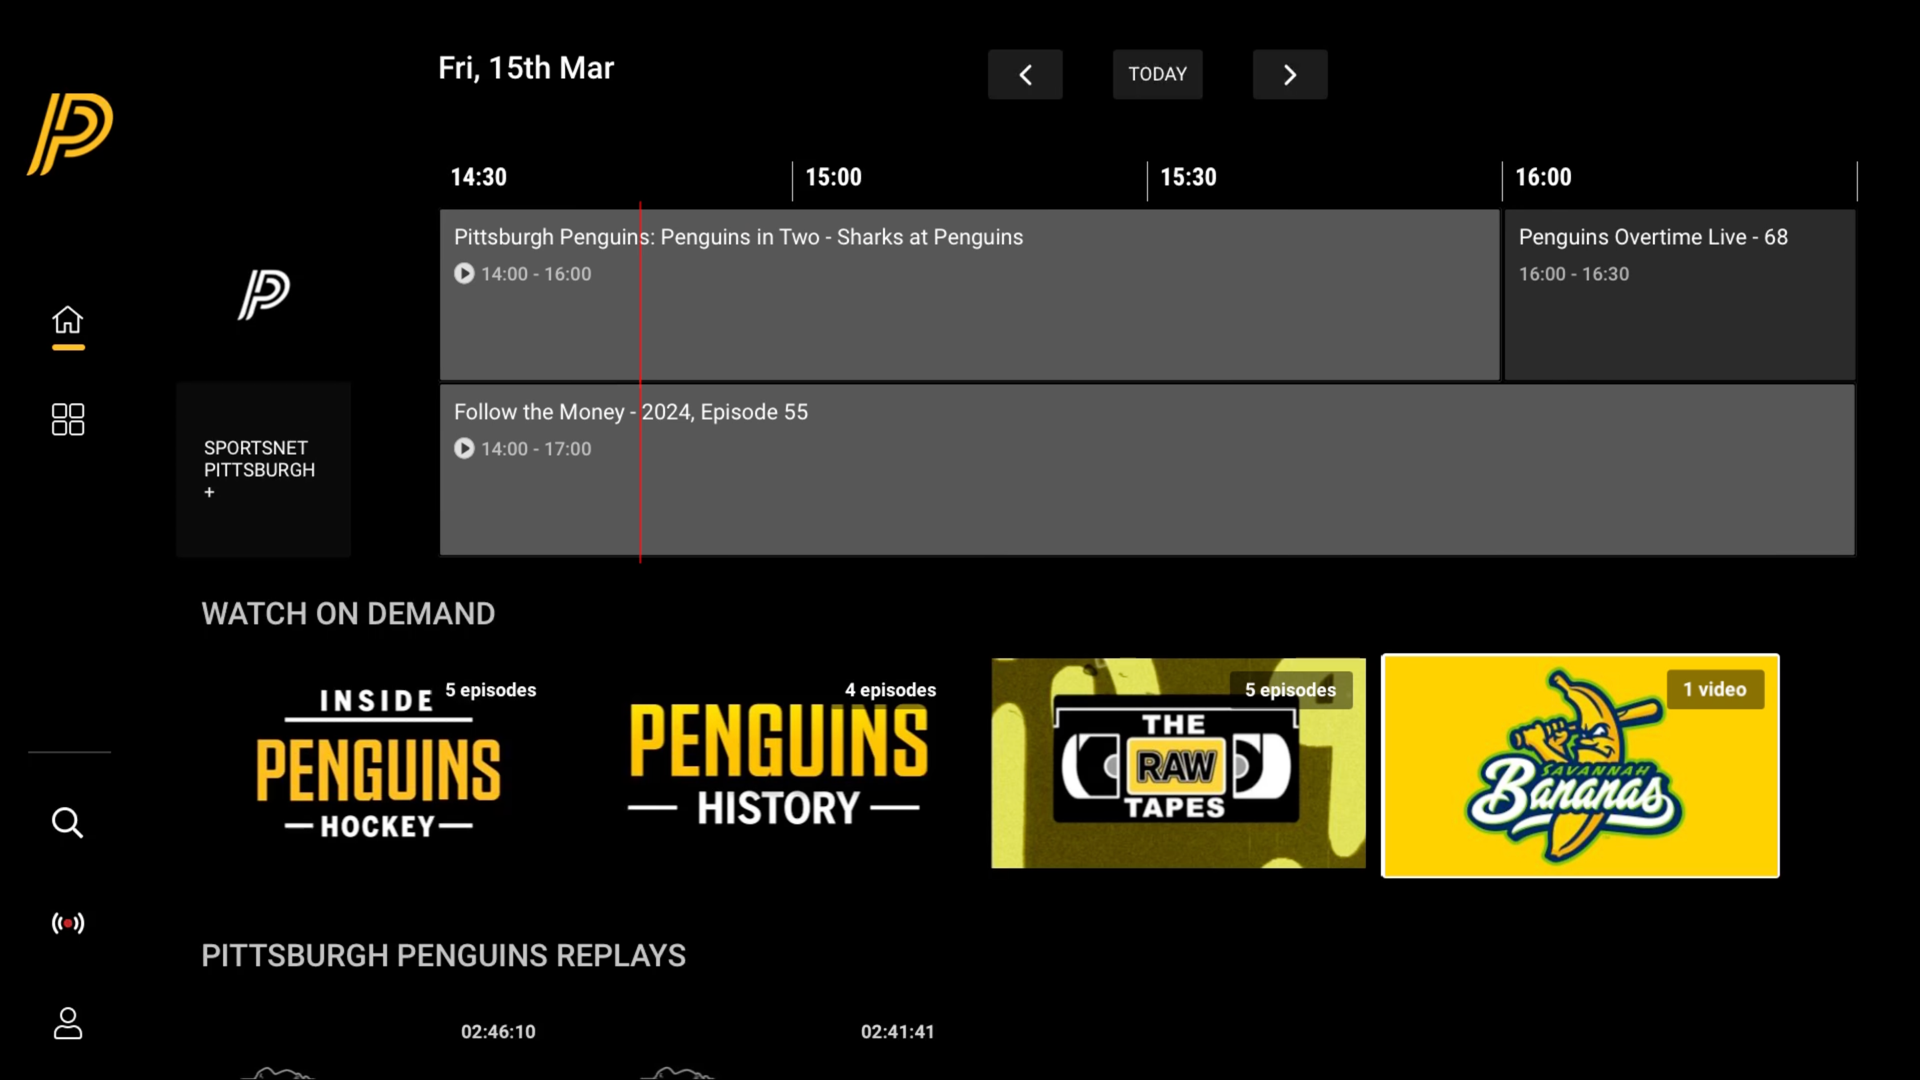Open The Raw Tapes series
The image size is (1920, 1080).
(1178, 763)
